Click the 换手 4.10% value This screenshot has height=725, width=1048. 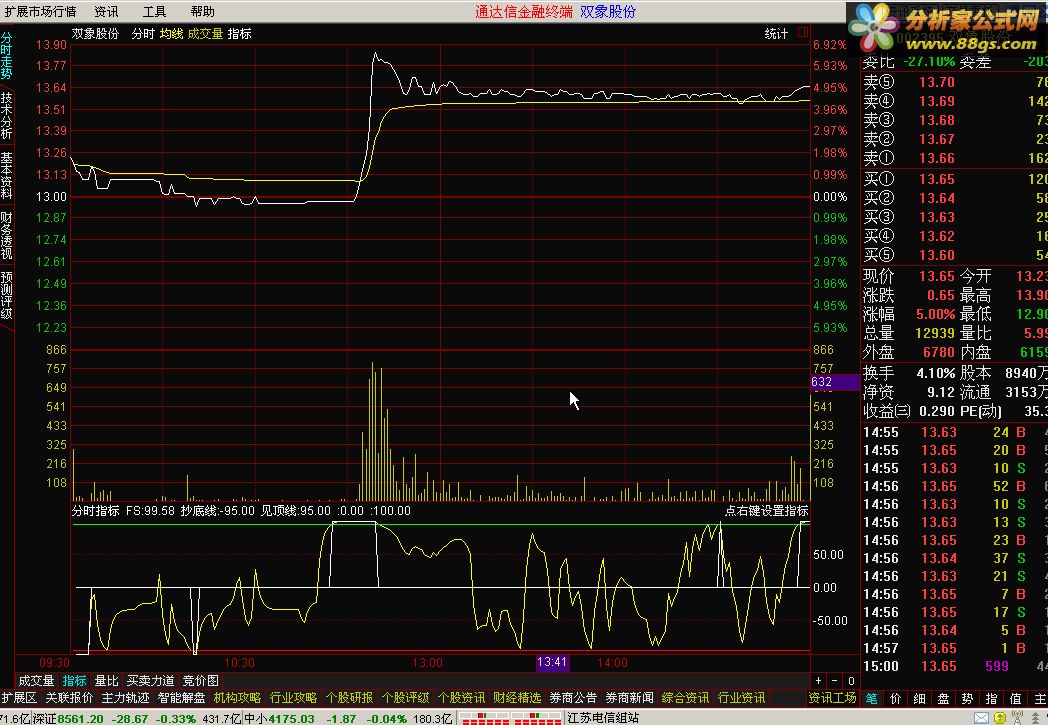[936, 373]
